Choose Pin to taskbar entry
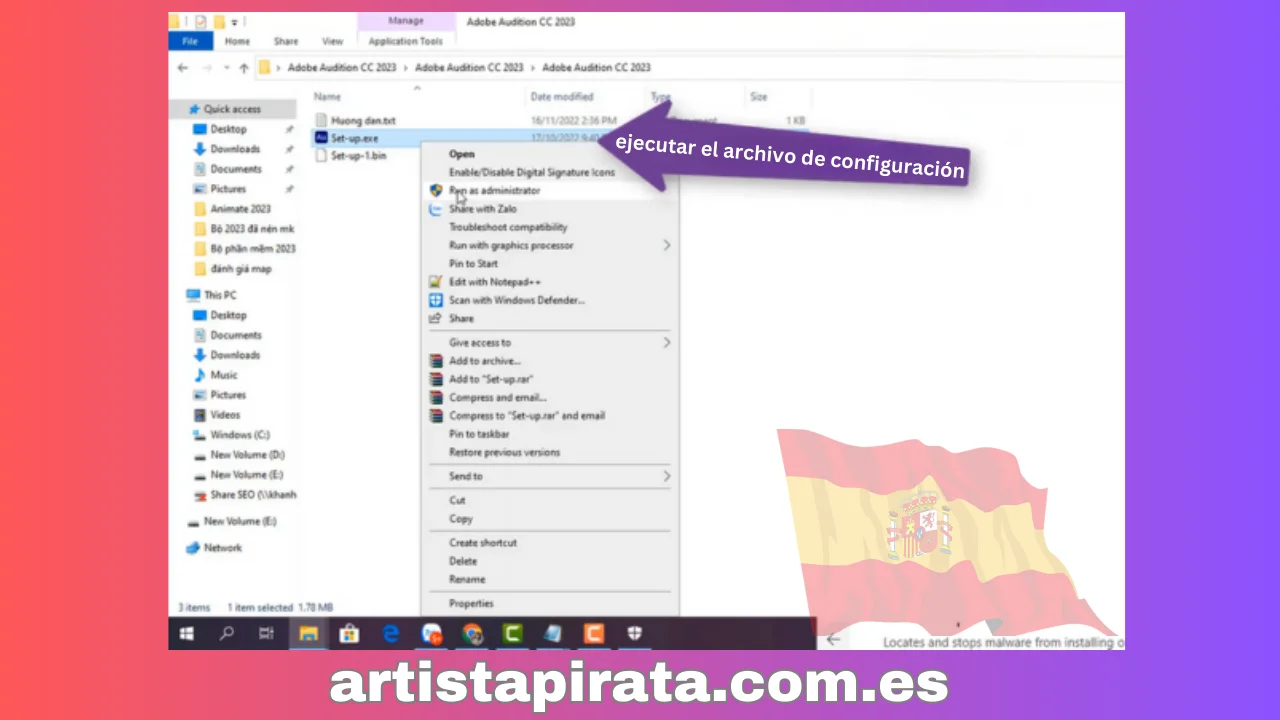Image resolution: width=1280 pixels, height=720 pixels. [x=479, y=434]
